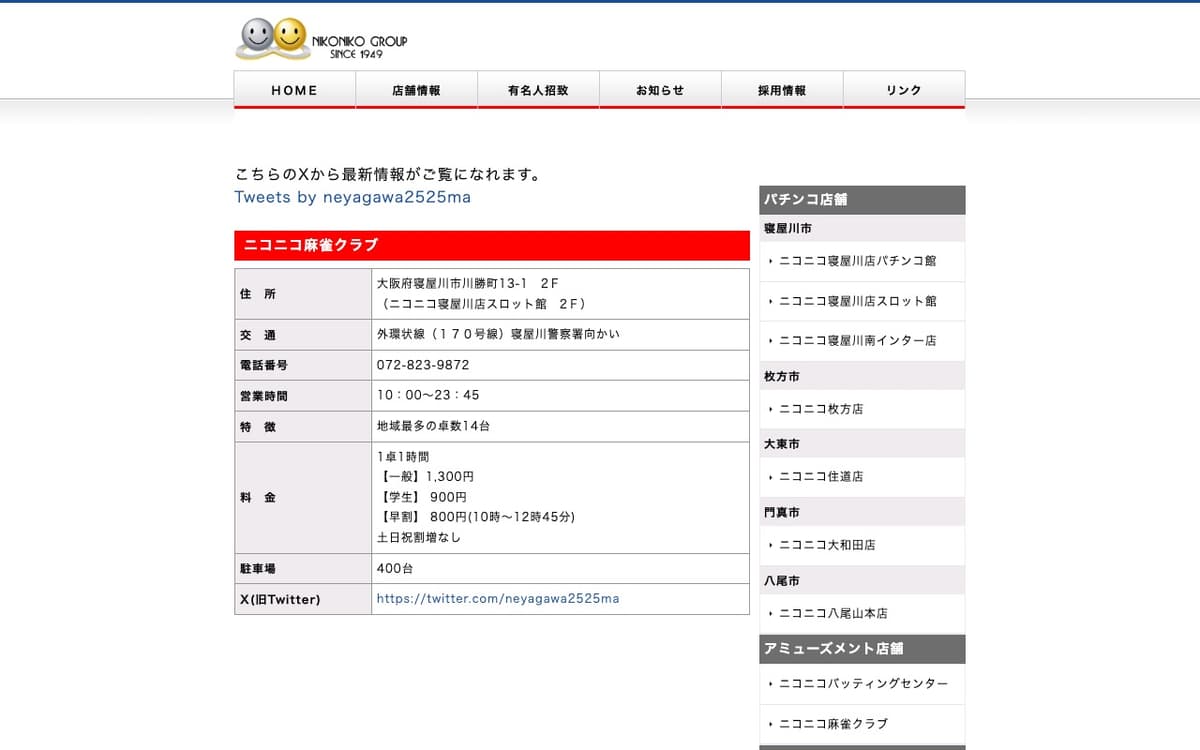Open the 採用情報 menu

click(782, 90)
